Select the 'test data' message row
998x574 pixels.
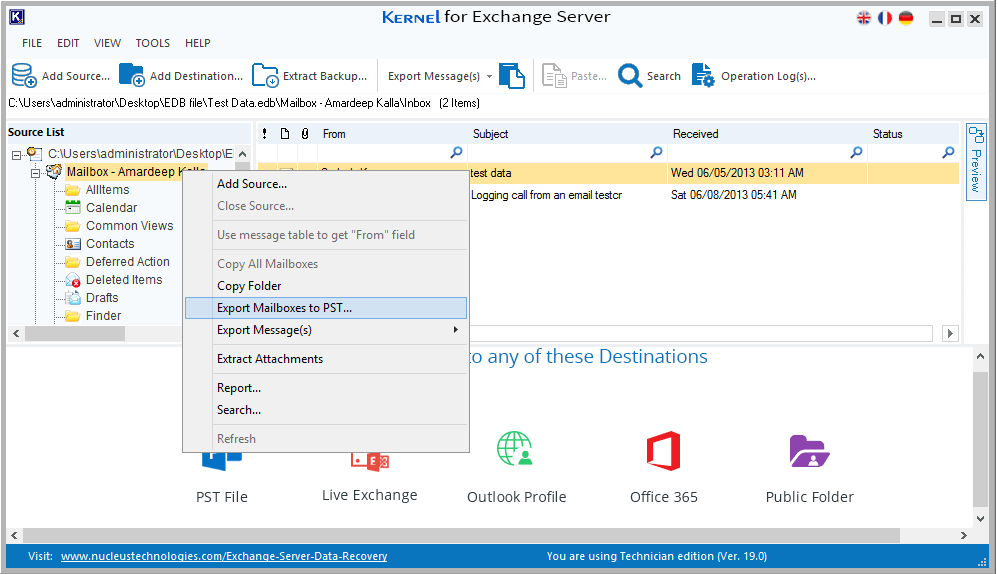click(x=608, y=172)
